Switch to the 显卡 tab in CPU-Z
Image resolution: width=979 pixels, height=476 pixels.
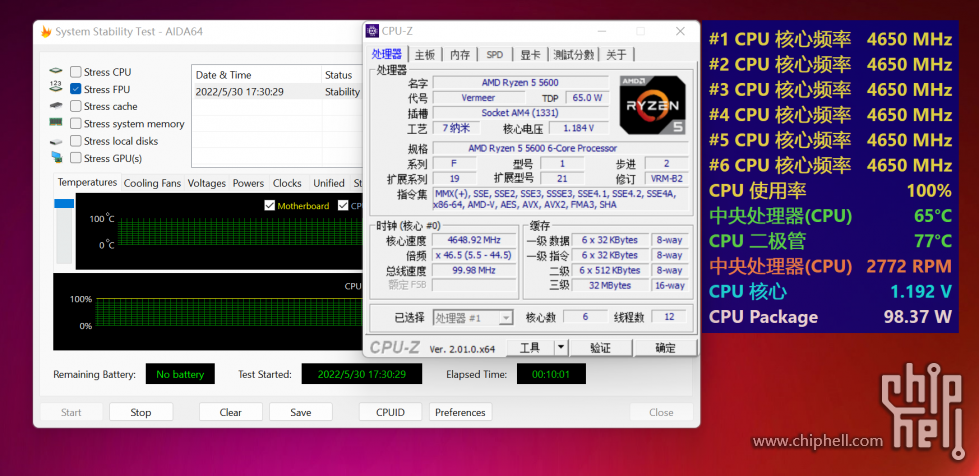530,54
